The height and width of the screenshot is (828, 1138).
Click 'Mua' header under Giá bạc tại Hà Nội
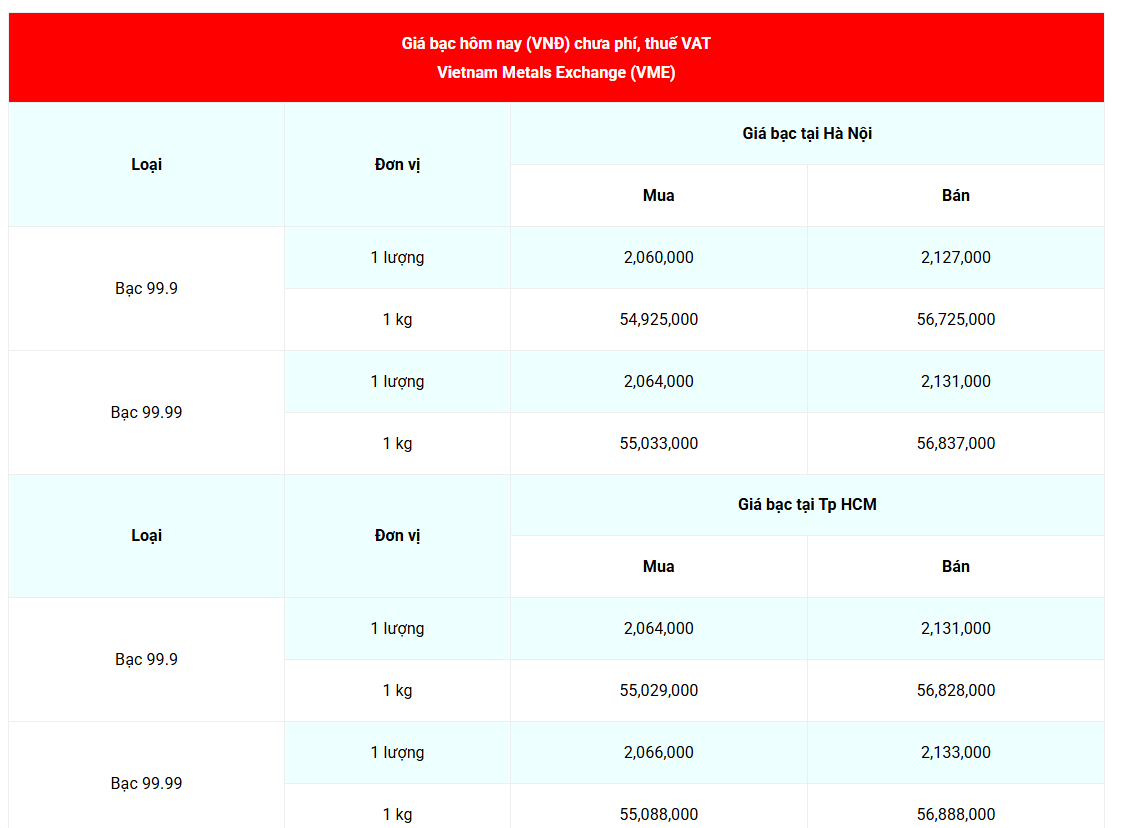tap(658, 195)
